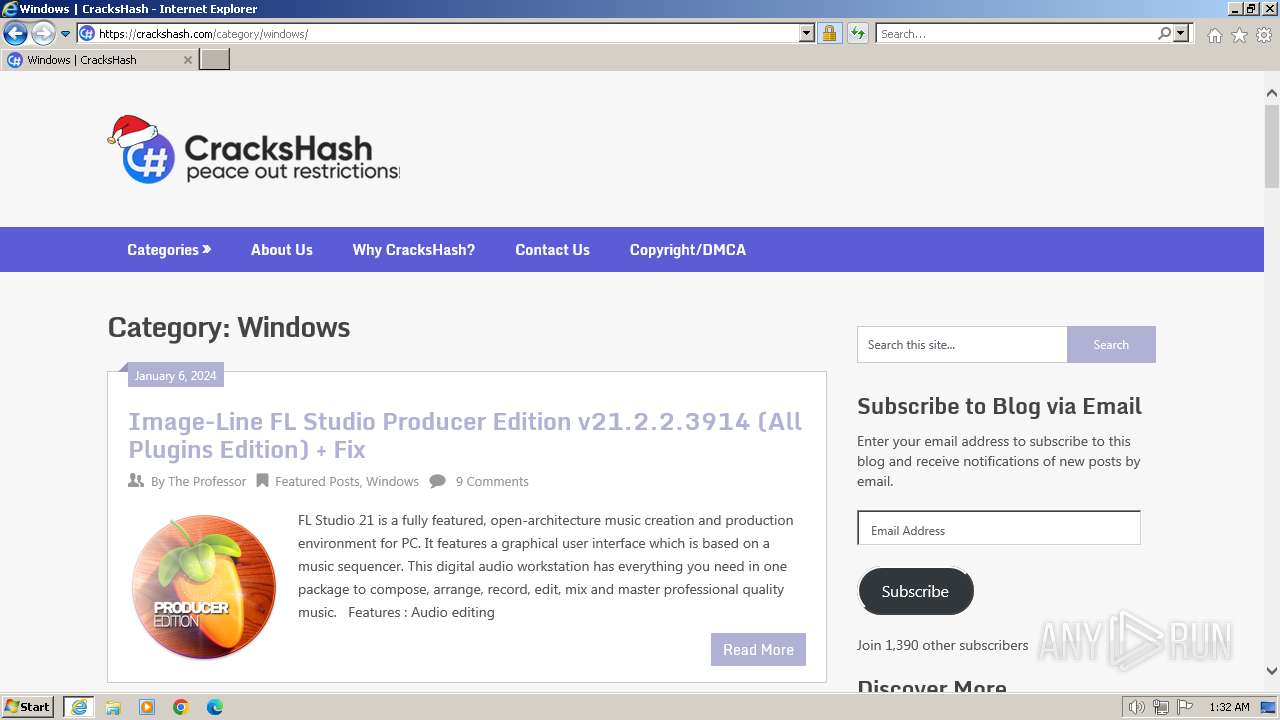The height and width of the screenshot is (720, 1280).
Task: Open the Image-Line FL Studio post title
Action: coord(465,435)
